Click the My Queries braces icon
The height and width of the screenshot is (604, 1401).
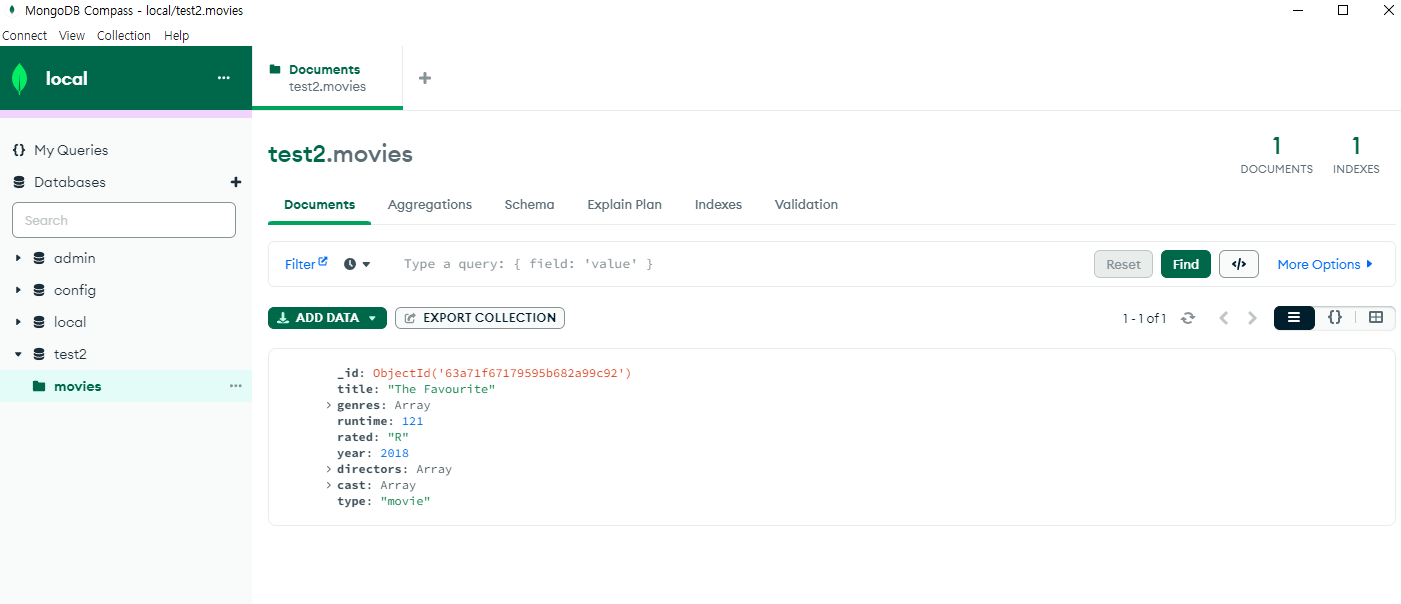coord(18,150)
